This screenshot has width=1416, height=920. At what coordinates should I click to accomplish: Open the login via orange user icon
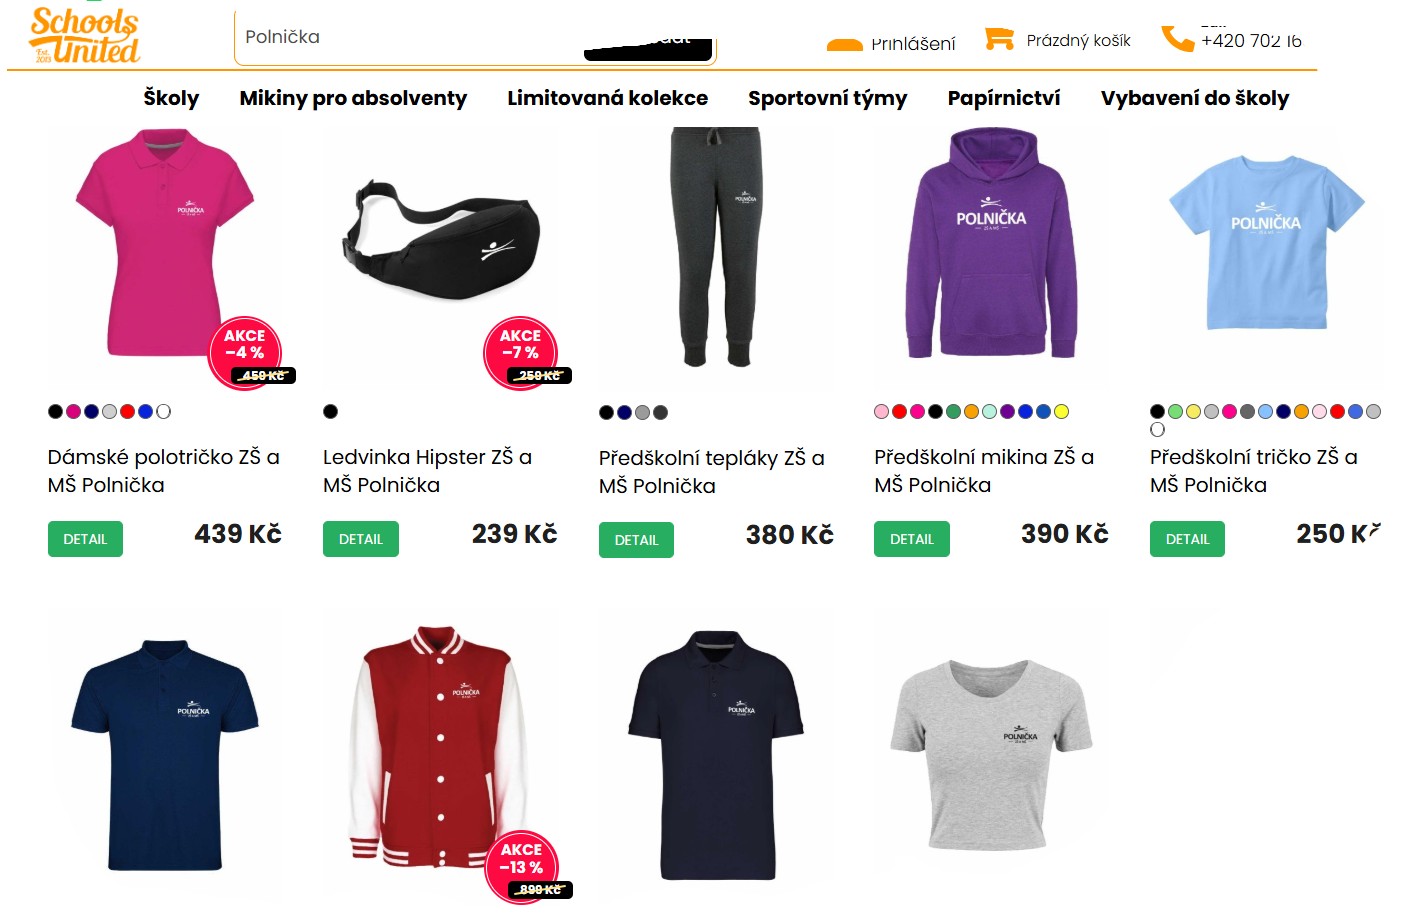(x=845, y=44)
